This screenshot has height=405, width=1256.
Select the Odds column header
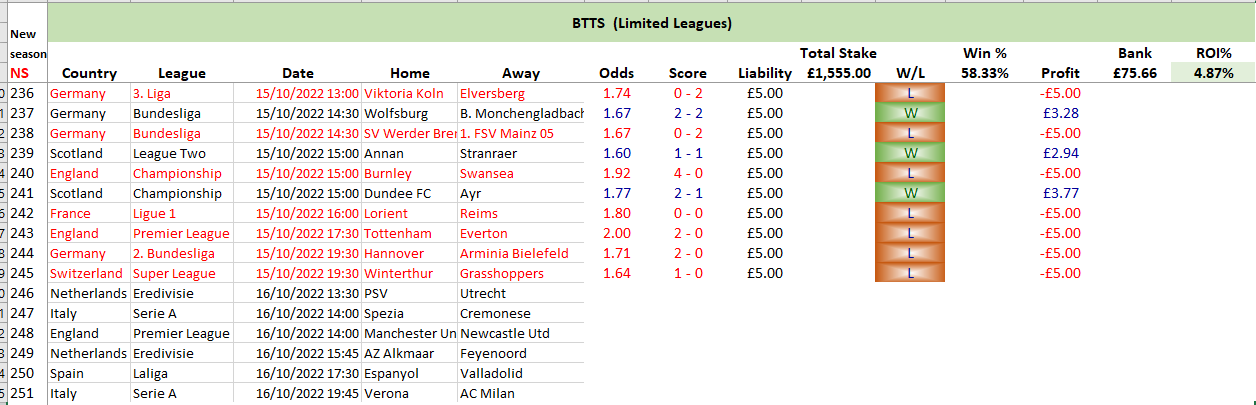[x=616, y=73]
